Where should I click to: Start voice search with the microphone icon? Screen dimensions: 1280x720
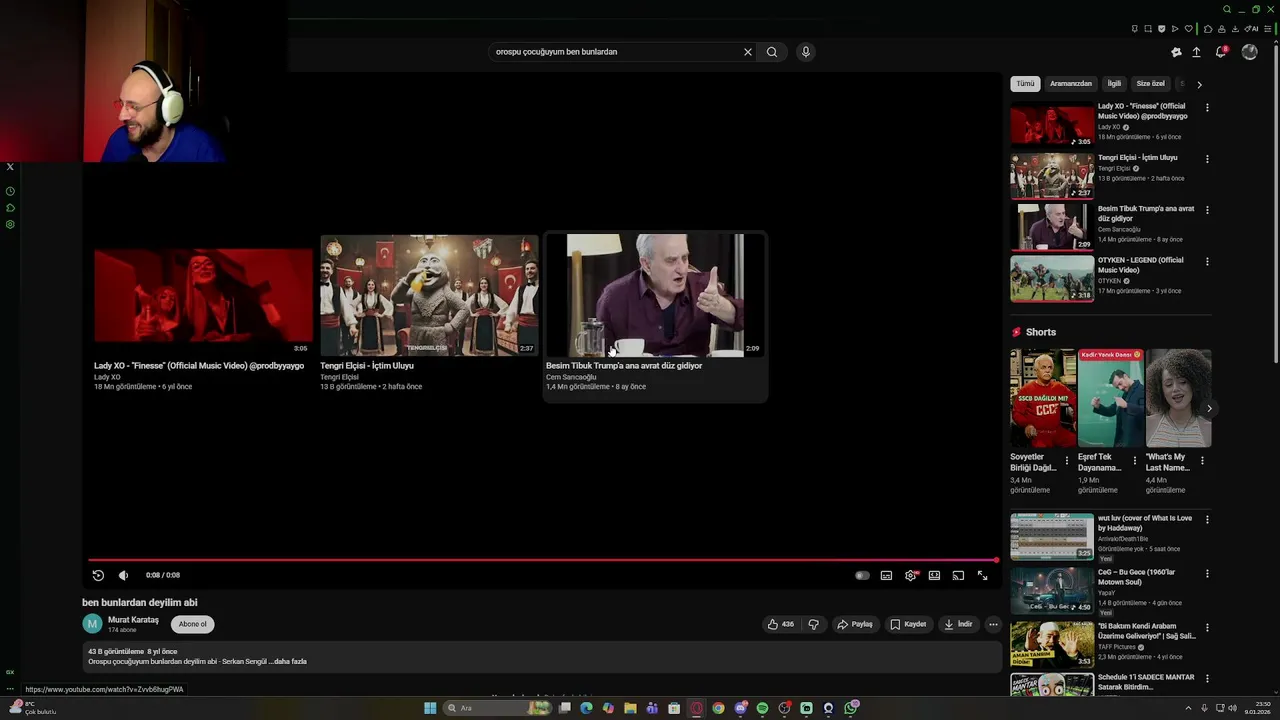point(805,52)
